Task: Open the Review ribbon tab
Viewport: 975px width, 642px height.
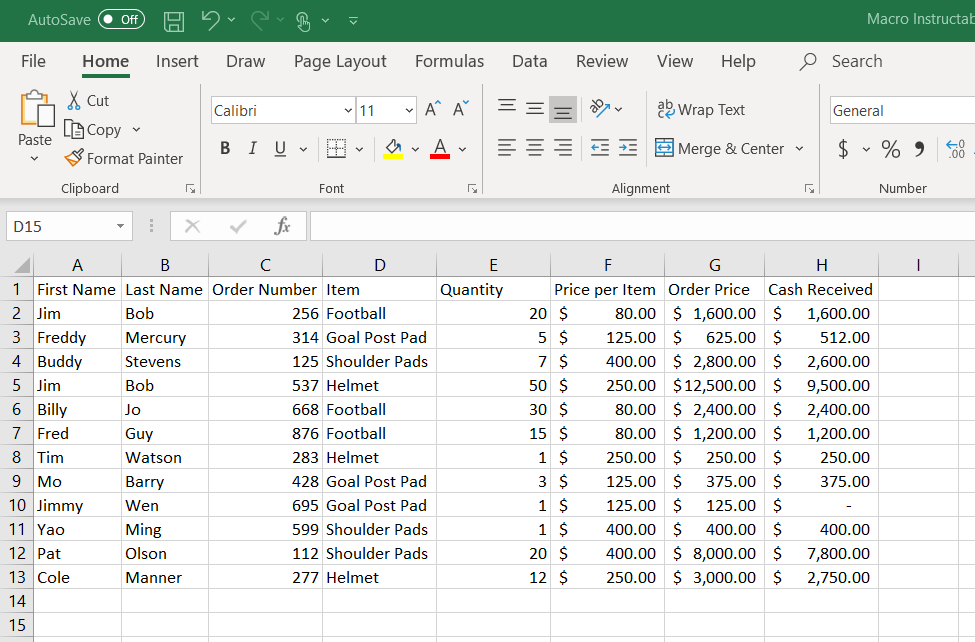Action: [x=601, y=61]
